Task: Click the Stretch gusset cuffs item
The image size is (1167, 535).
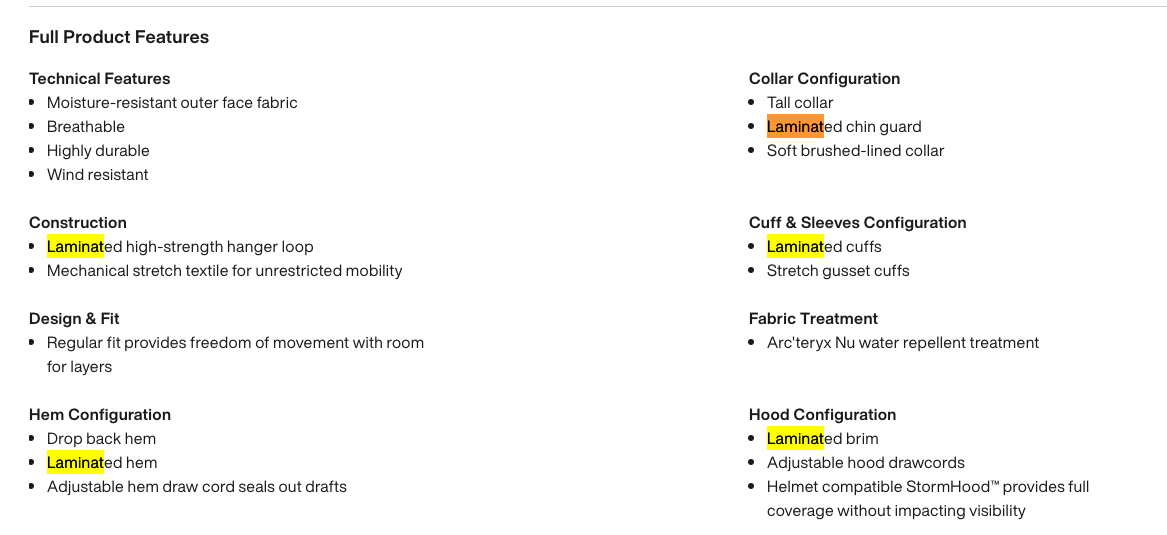Action: tap(838, 270)
